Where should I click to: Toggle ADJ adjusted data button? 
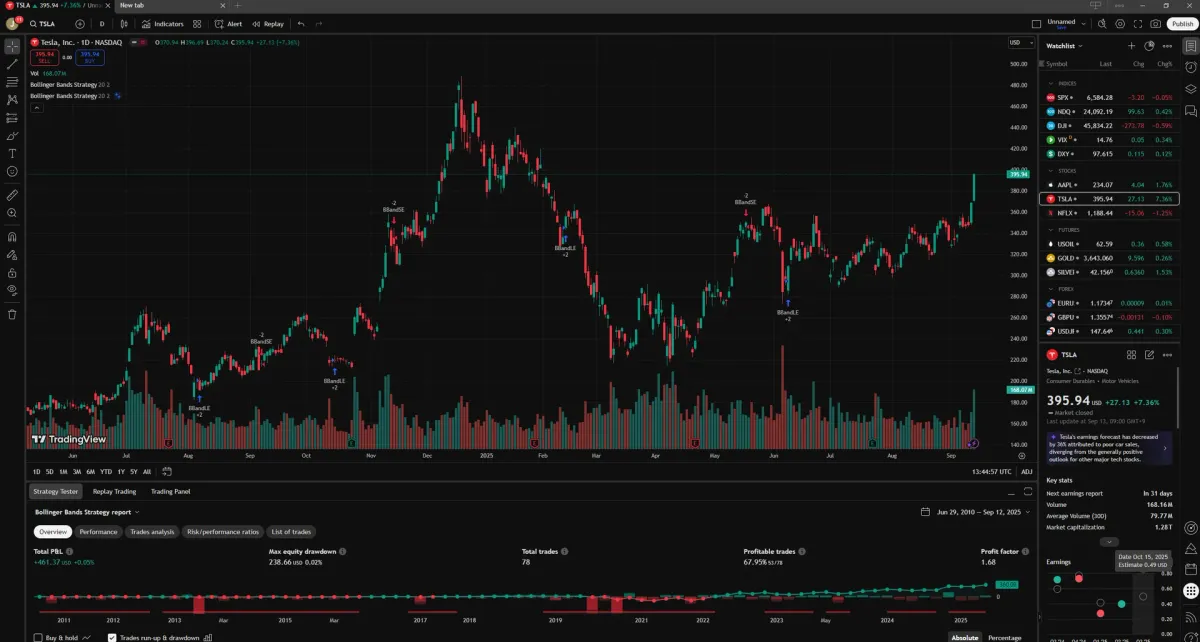point(1027,471)
